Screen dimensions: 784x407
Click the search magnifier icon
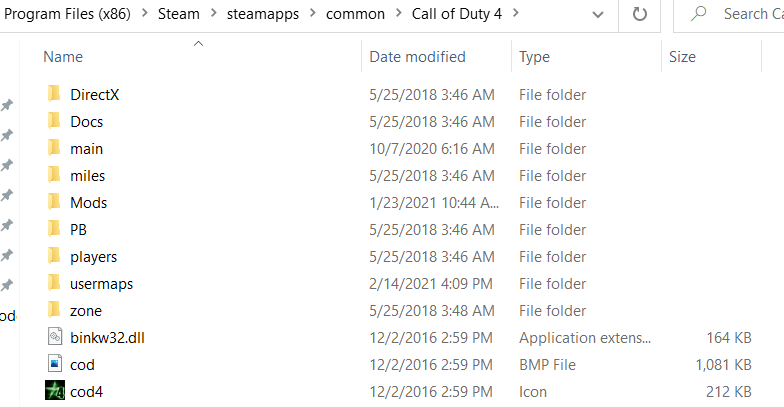[x=698, y=14]
